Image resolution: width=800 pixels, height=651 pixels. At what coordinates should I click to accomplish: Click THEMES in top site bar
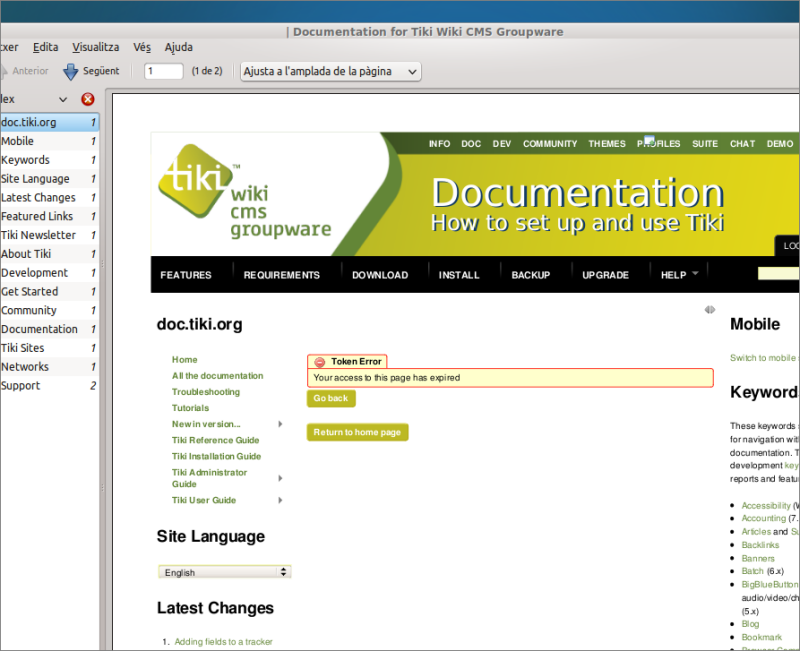(607, 144)
